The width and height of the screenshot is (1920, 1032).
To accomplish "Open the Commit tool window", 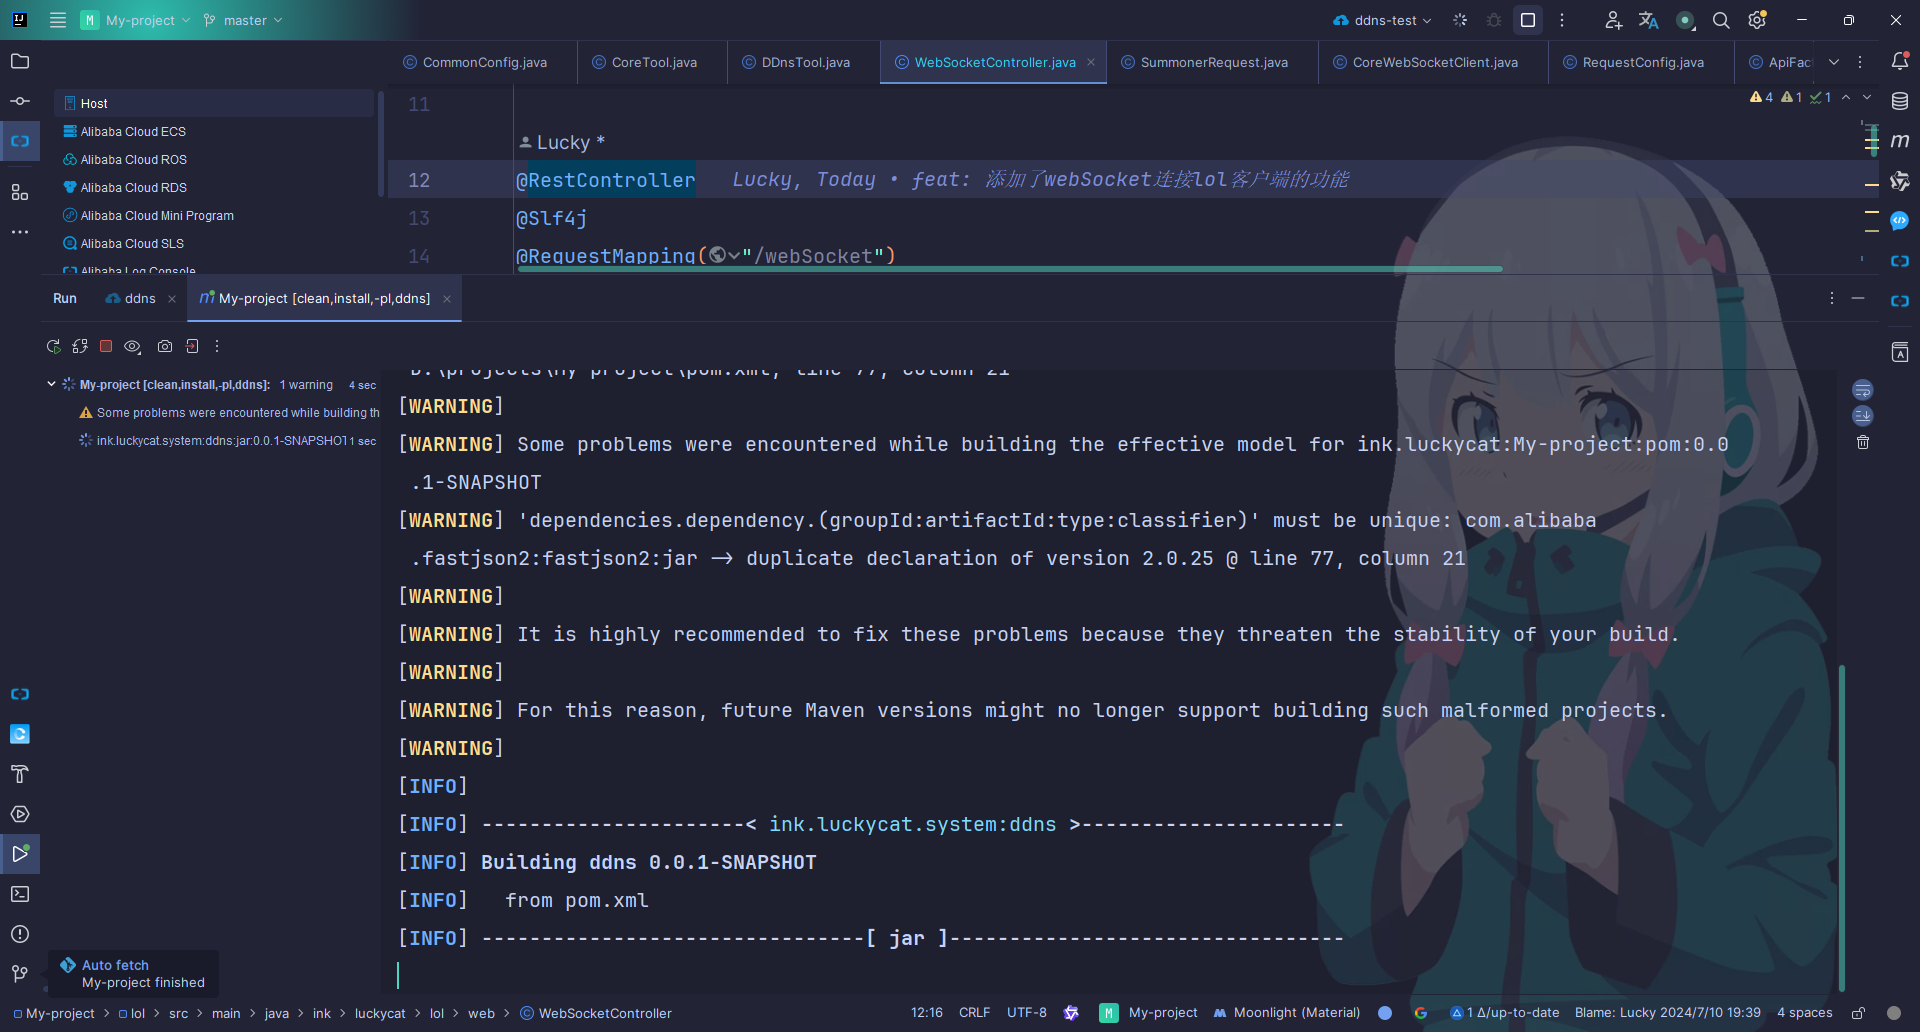I will 20,101.
